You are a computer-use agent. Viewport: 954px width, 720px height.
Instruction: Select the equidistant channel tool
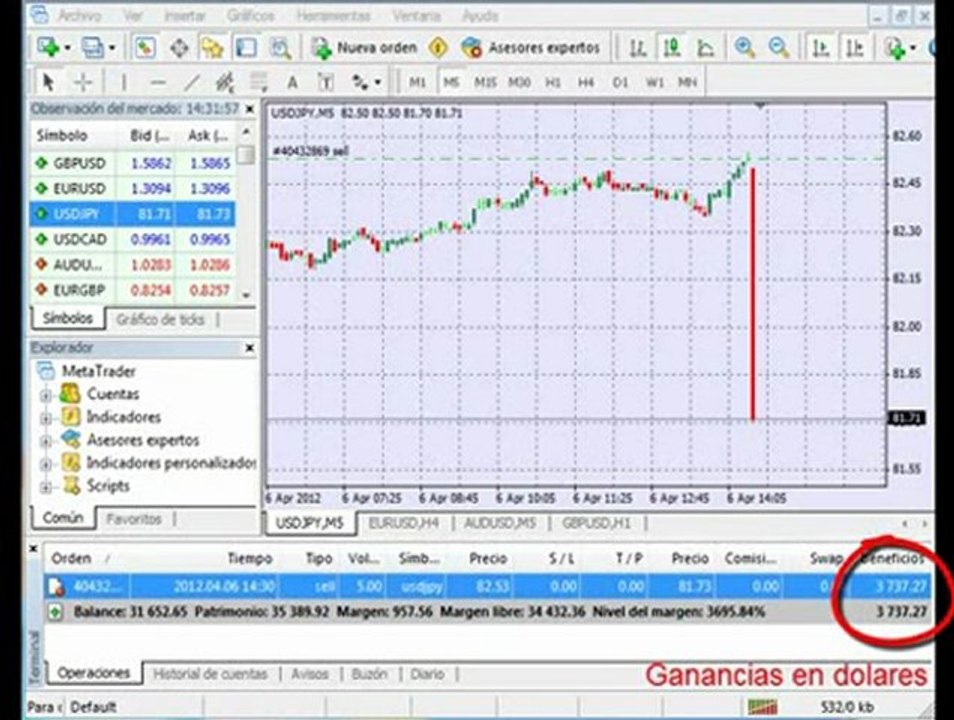tap(225, 82)
